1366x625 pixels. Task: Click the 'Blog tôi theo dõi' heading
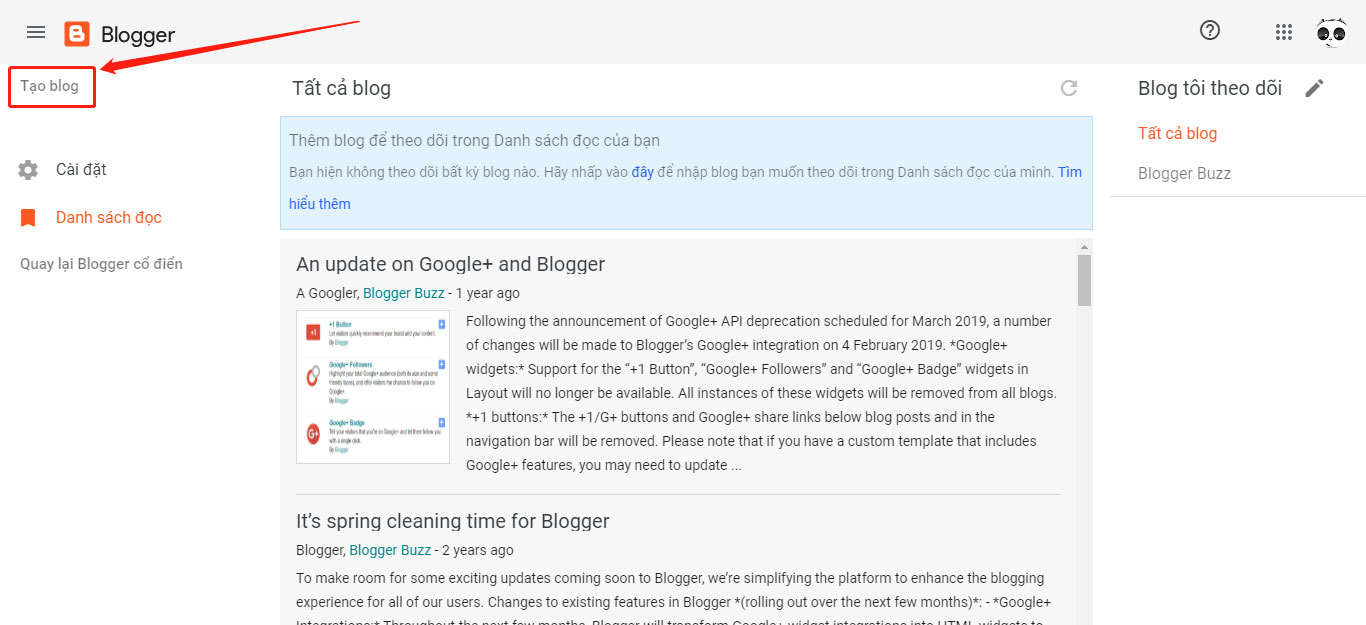[1210, 88]
